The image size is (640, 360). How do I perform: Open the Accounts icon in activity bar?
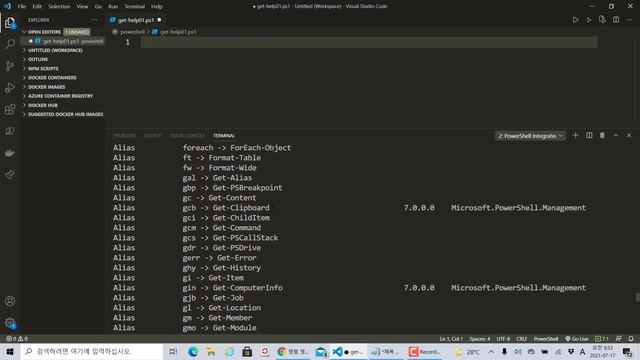10,301
